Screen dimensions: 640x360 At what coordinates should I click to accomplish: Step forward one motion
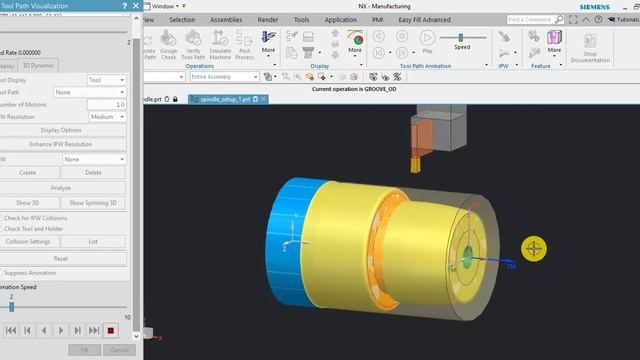pyautogui.click(x=77, y=330)
